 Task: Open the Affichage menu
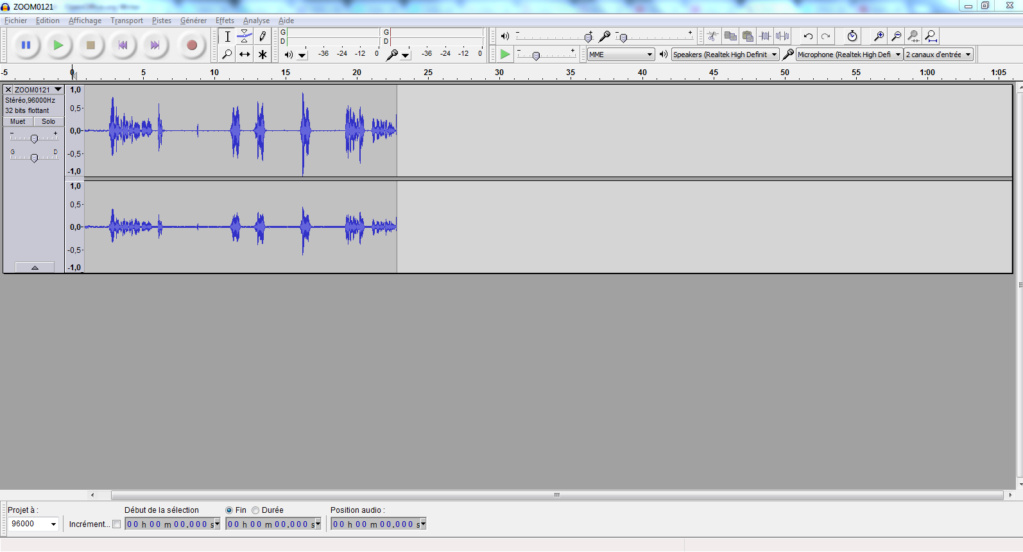[85, 21]
